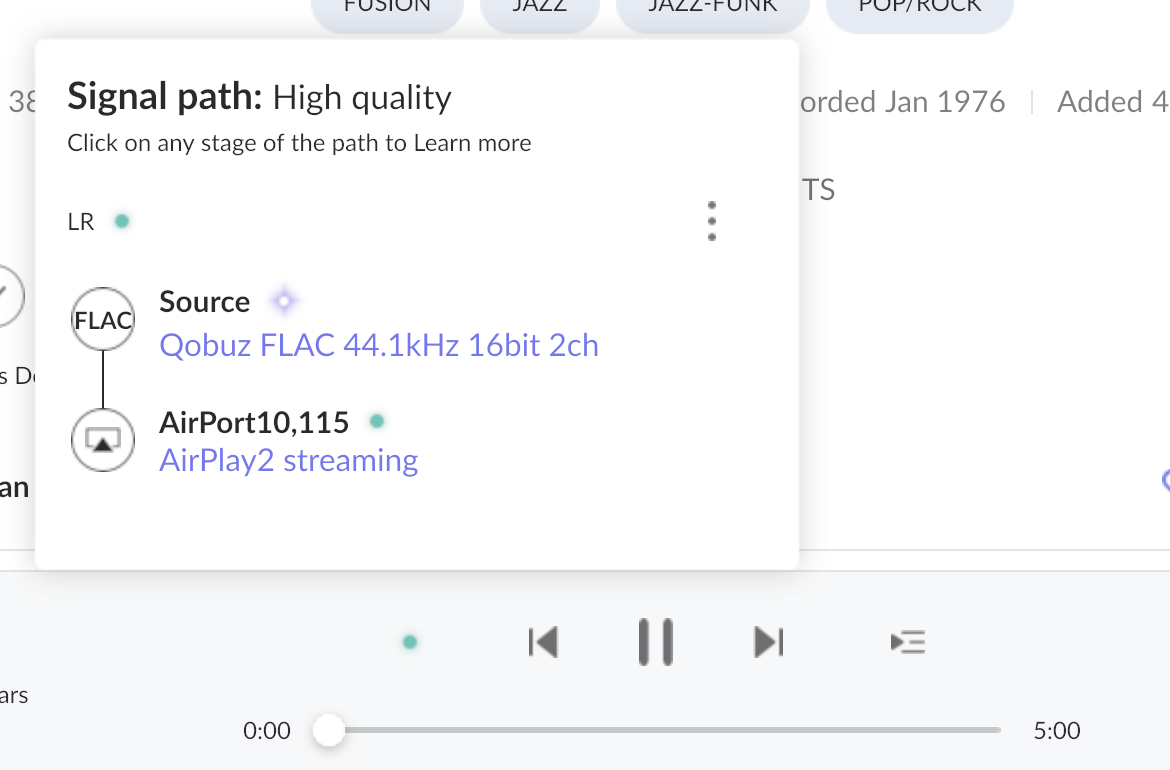Image resolution: width=1170 pixels, height=770 pixels.
Task: Skip to the previous track
Action: (542, 642)
